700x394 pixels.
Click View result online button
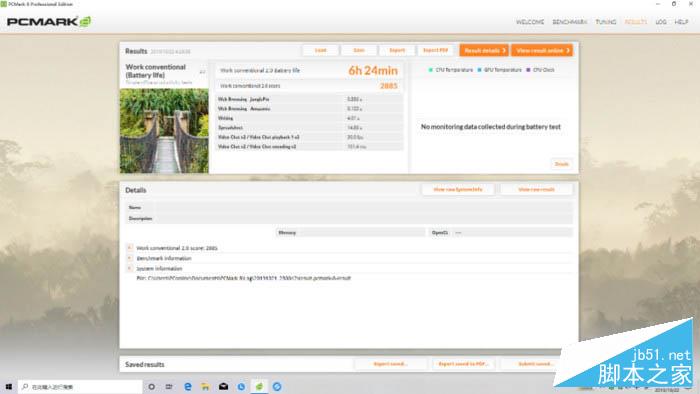pos(542,50)
